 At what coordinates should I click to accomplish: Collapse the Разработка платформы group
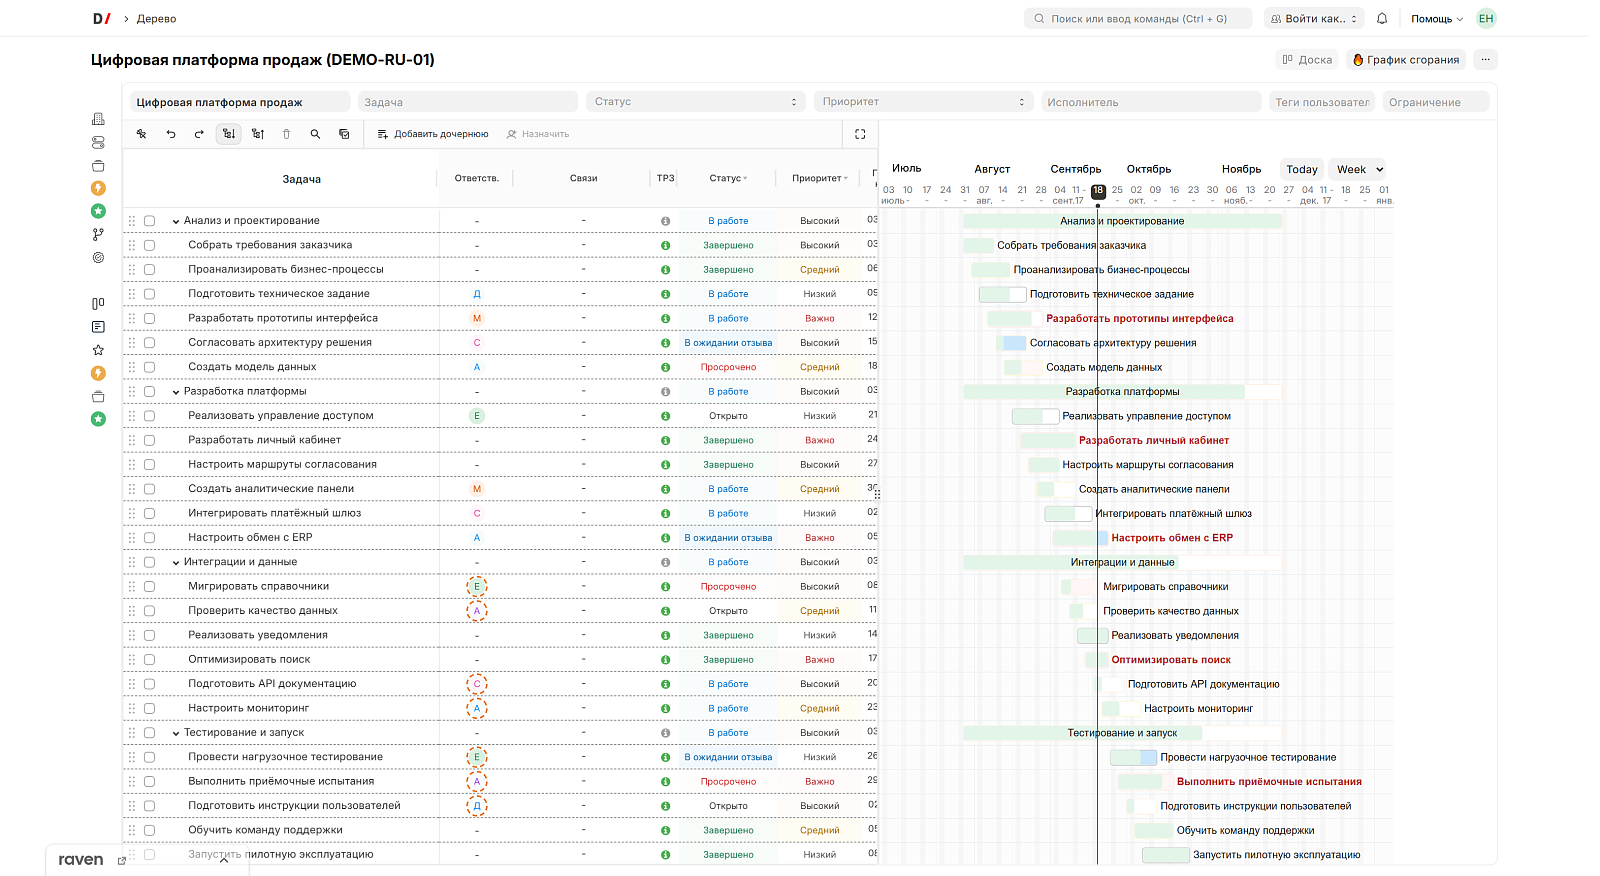(176, 392)
